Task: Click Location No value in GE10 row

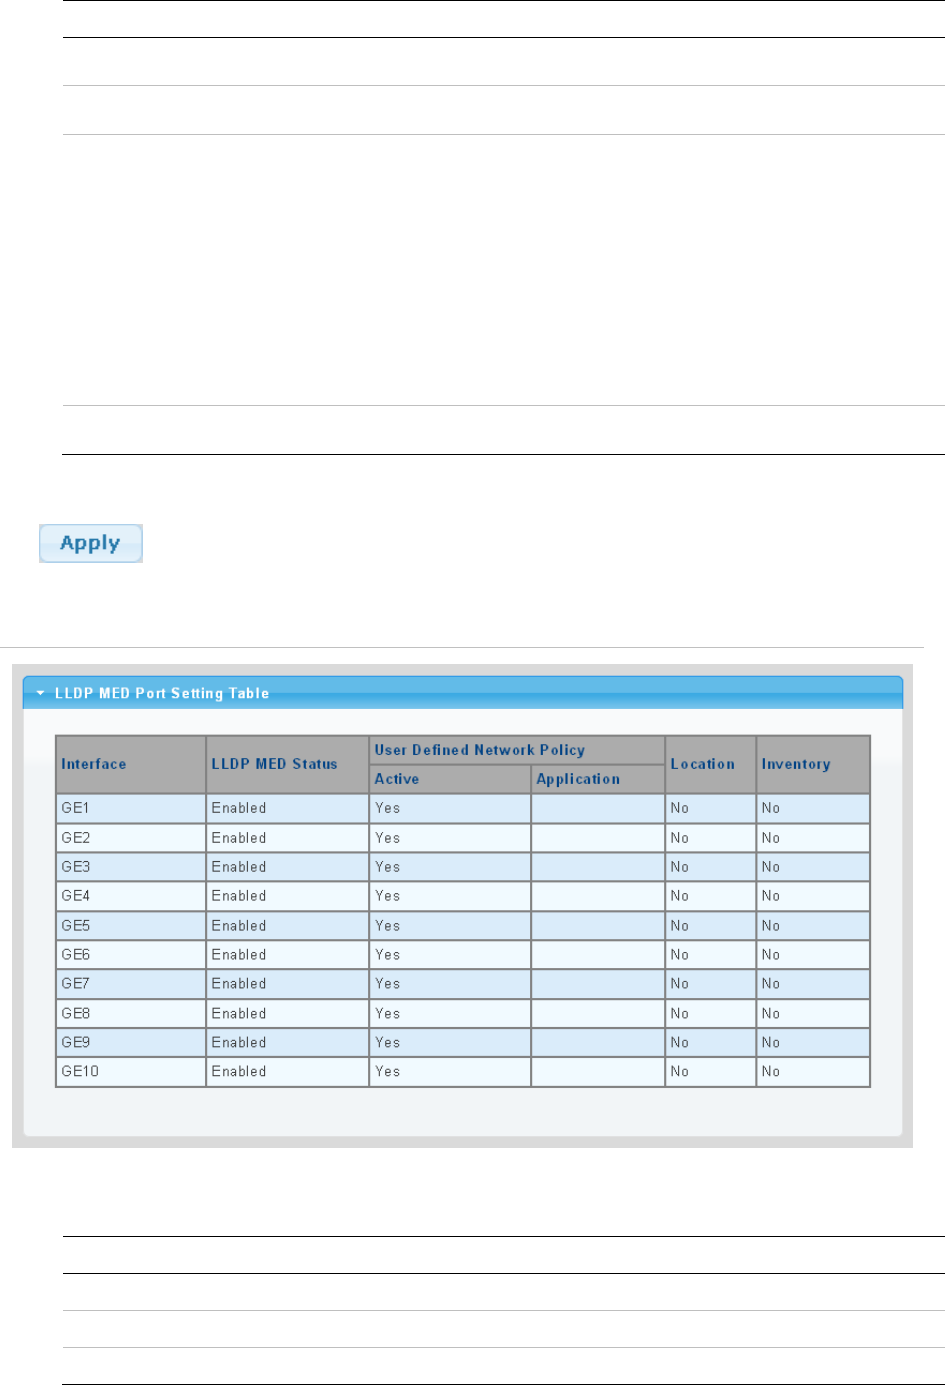Action: 680,1071
